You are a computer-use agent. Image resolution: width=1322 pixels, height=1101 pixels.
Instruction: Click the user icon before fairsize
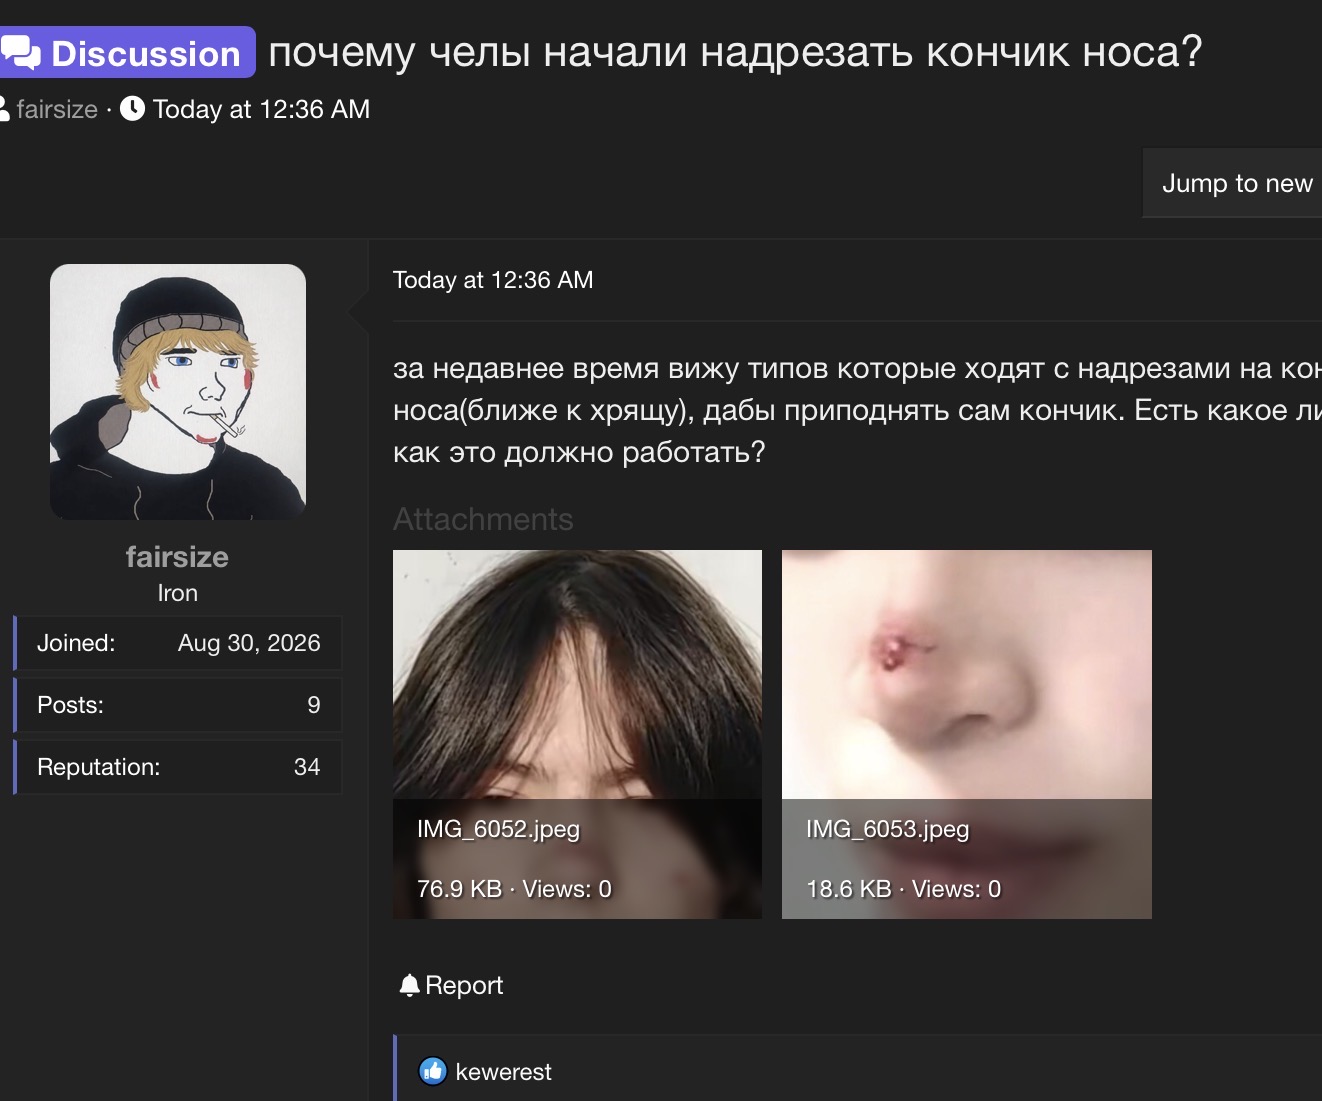tap(4, 108)
